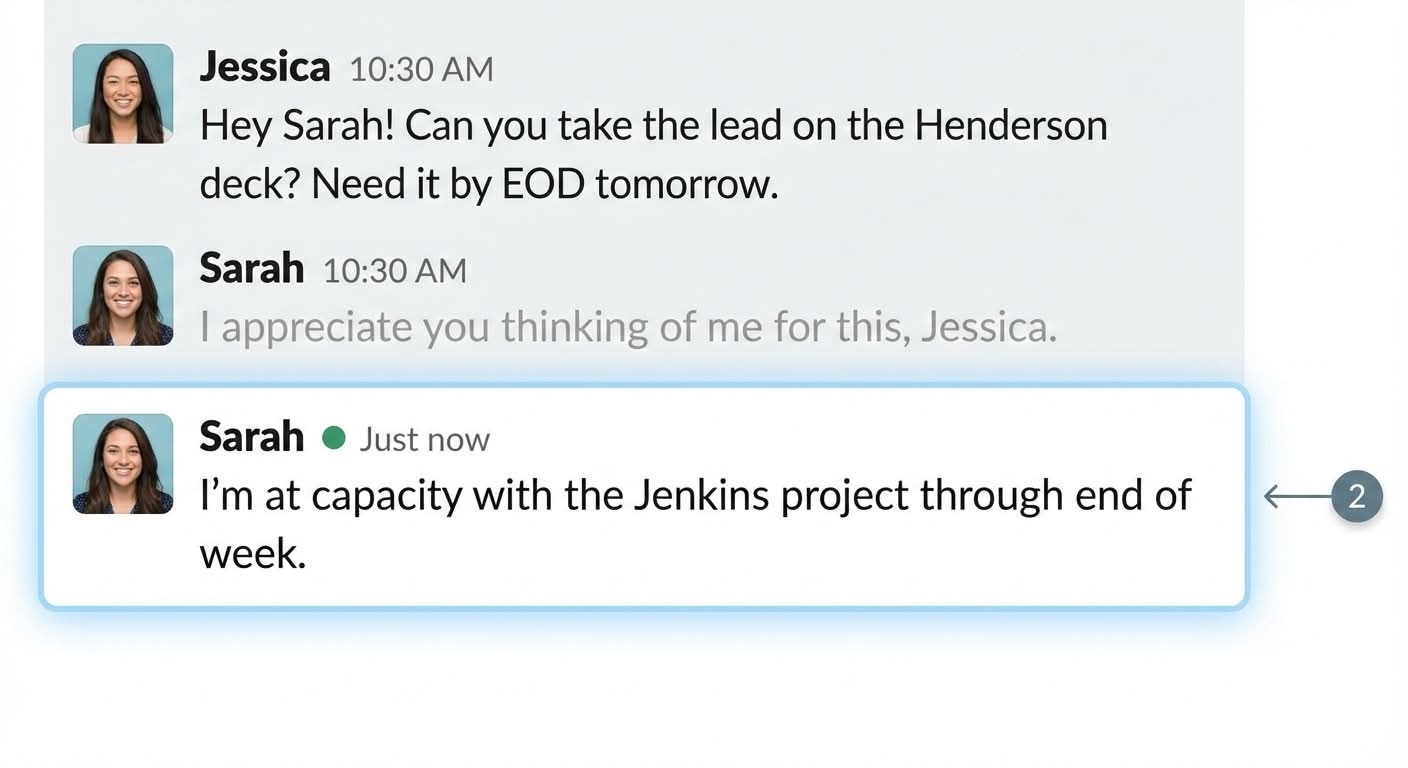Open Jessica's profile via her name
The height and width of the screenshot is (768, 1408).
tap(264, 67)
